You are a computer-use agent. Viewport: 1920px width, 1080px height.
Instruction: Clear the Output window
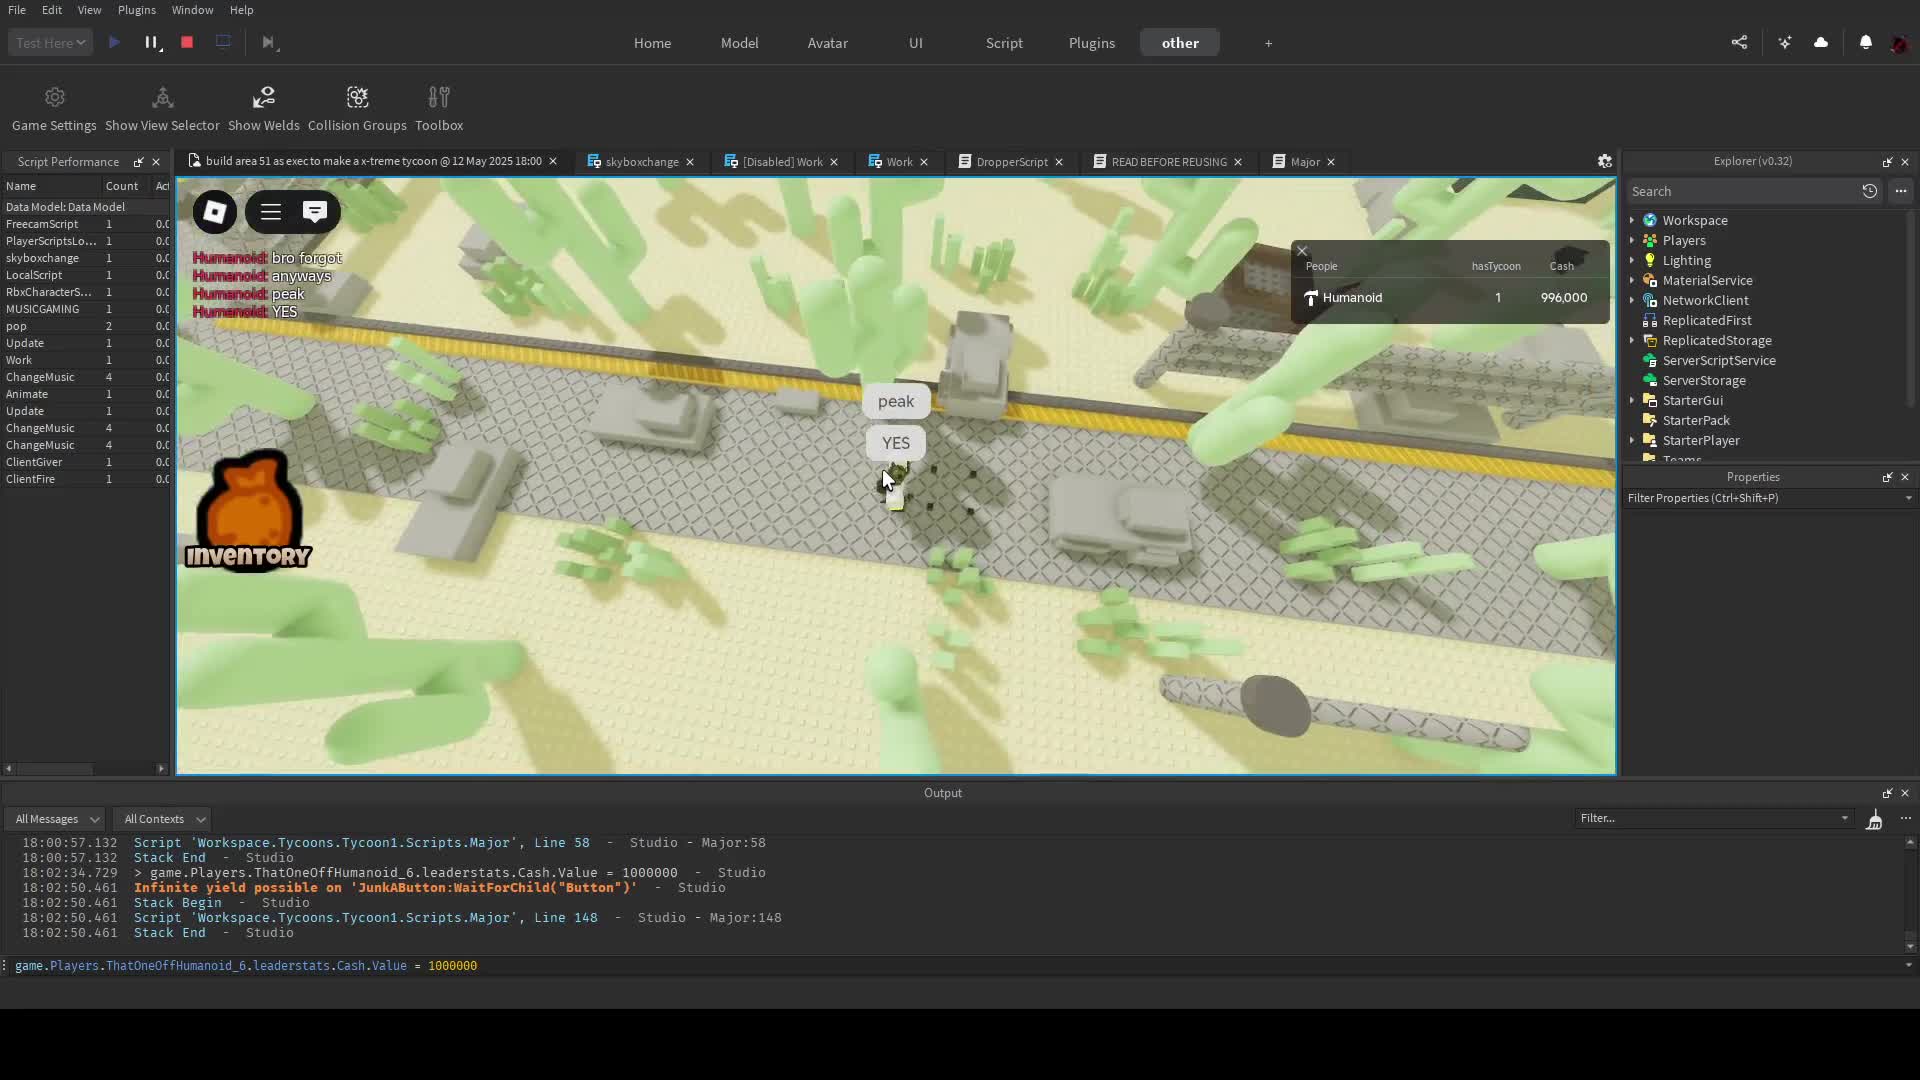pos(1874,820)
